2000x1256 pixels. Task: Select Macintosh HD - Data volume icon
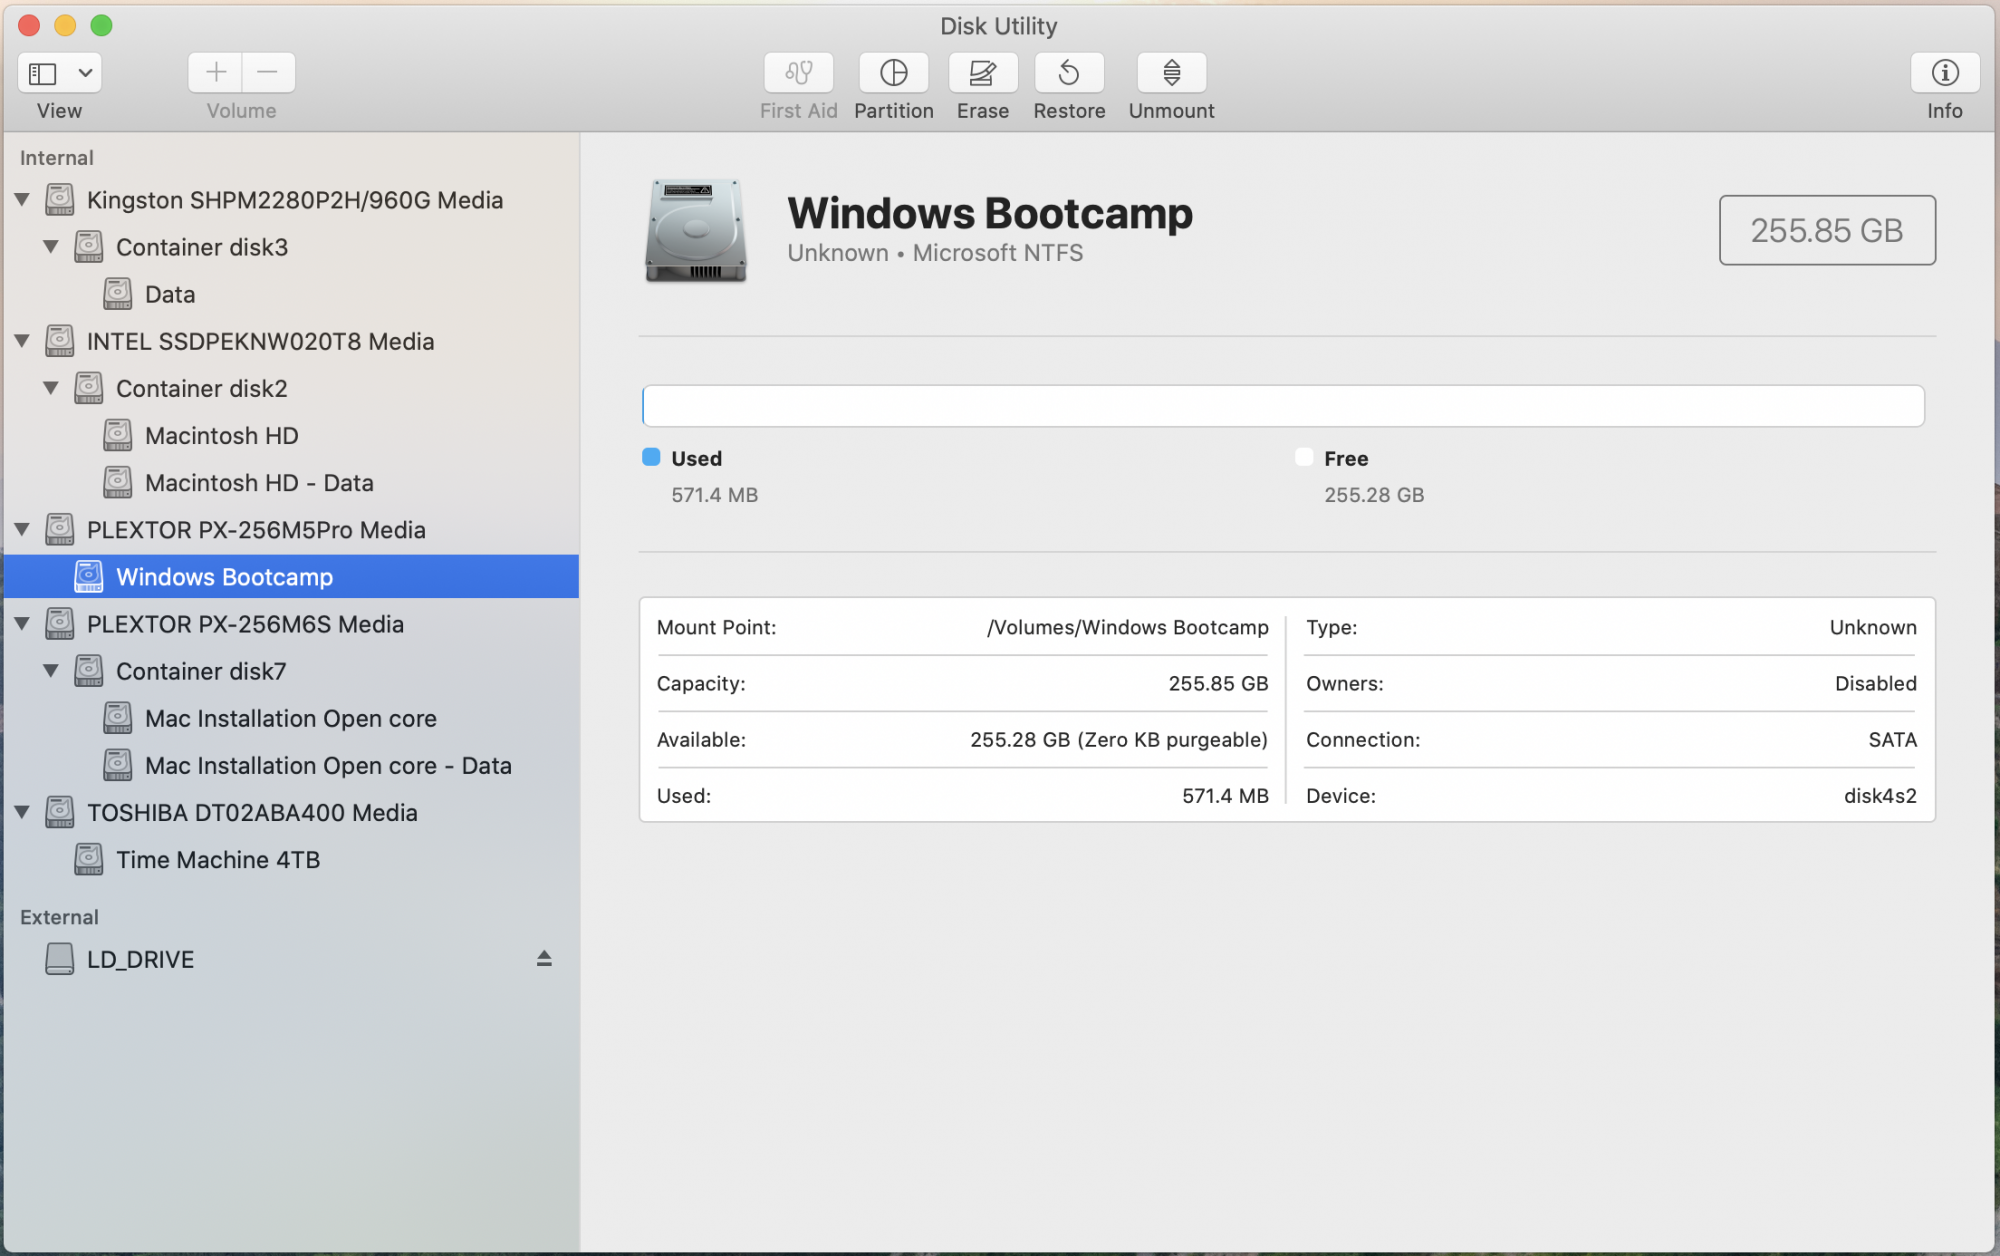[118, 482]
